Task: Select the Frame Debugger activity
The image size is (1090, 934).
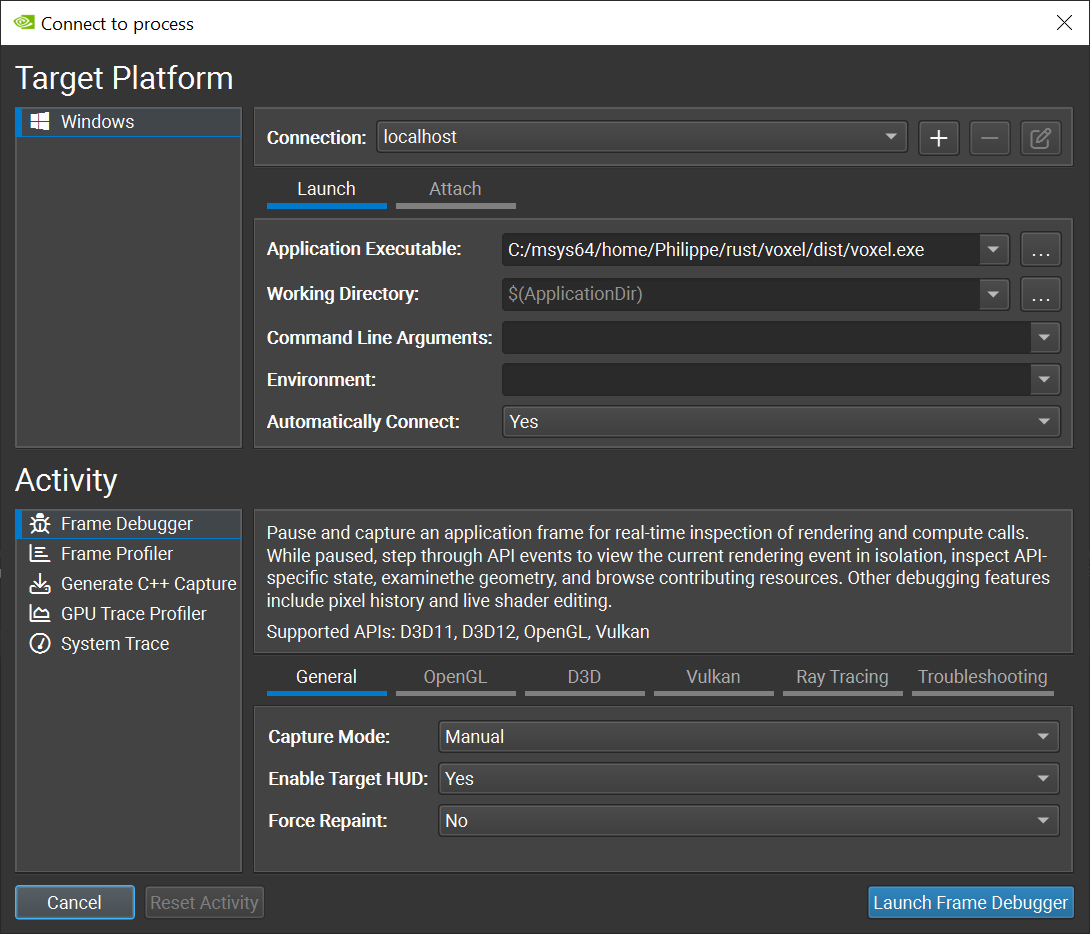Action: tap(129, 524)
